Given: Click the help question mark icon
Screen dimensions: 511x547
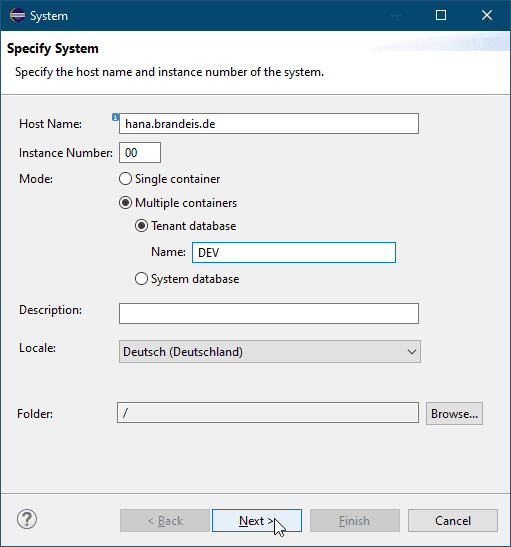Looking at the screenshot, I should 27,519.
